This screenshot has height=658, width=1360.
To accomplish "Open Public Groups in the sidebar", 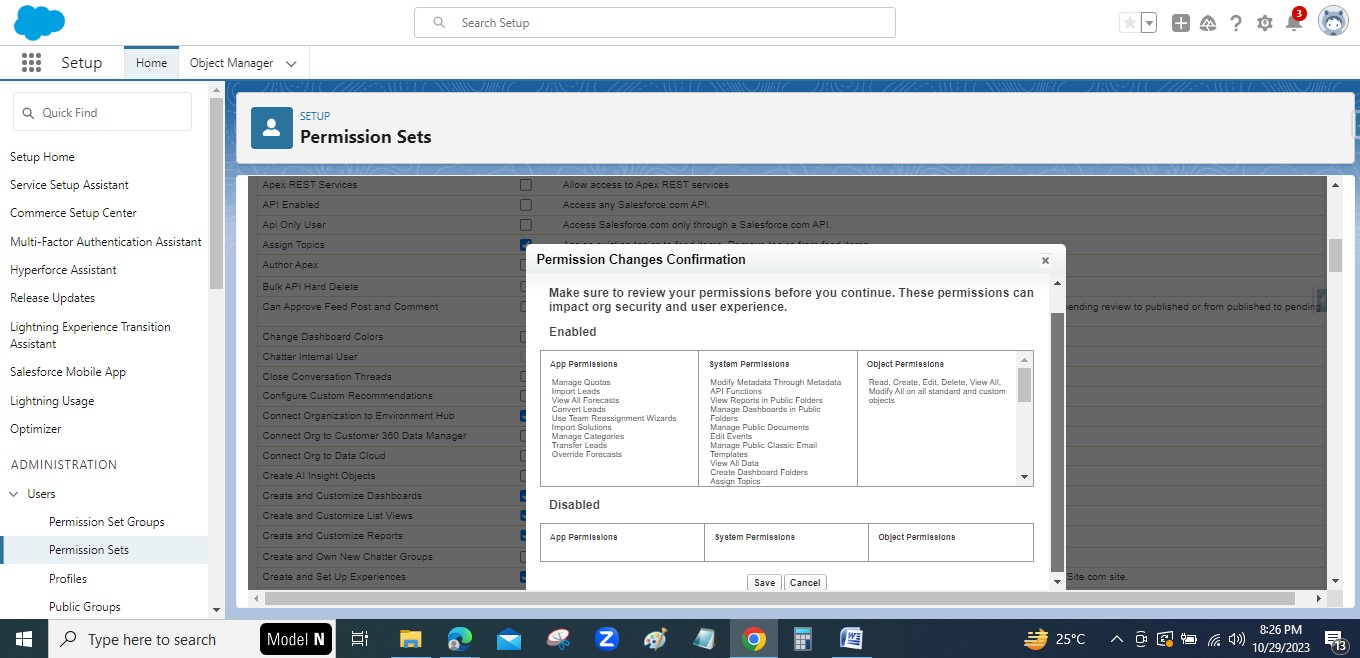I will tap(85, 607).
